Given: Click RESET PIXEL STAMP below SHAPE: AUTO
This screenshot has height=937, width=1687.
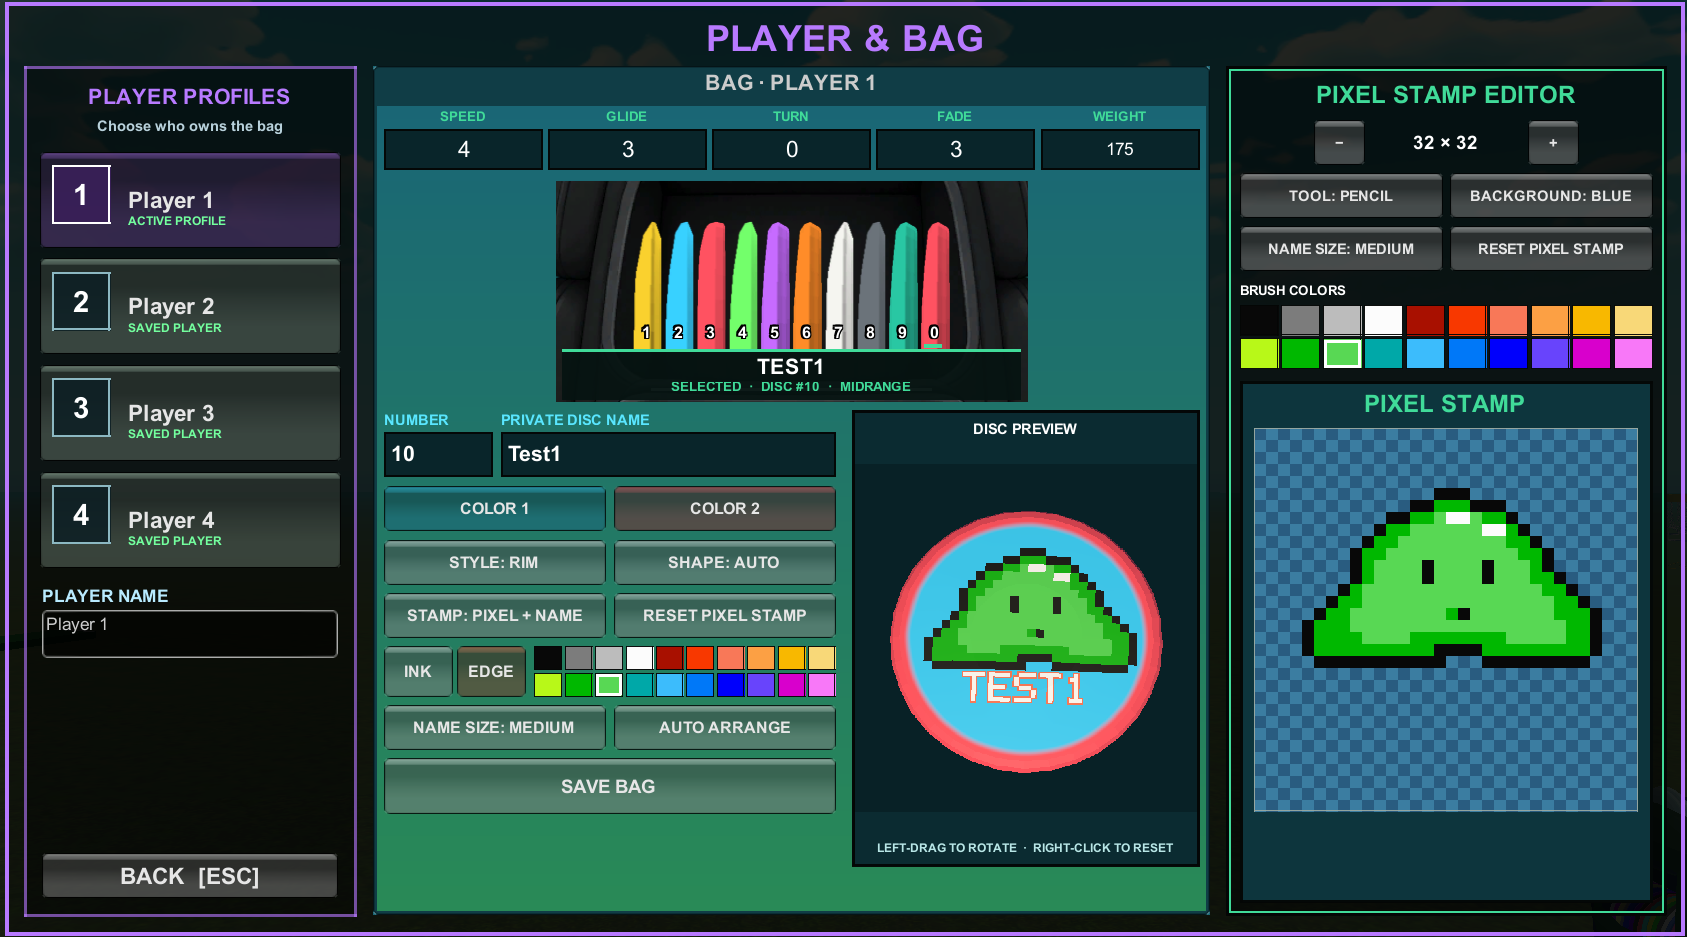Looking at the screenshot, I should click(724, 616).
